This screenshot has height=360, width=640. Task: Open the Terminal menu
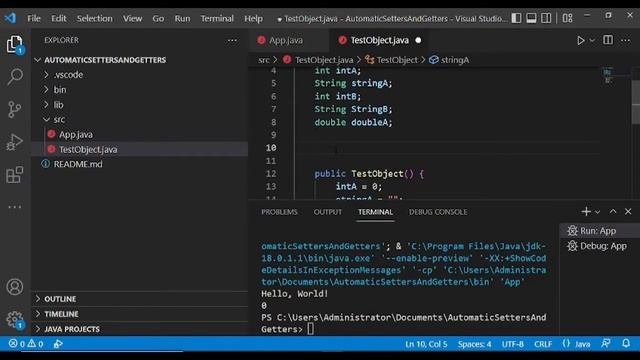click(217, 18)
